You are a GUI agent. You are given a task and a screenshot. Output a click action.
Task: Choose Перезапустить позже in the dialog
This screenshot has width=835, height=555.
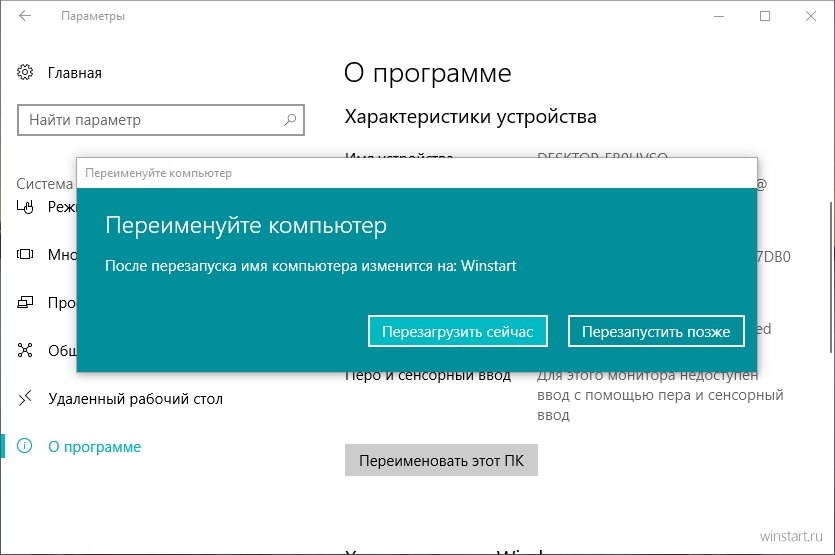click(656, 331)
